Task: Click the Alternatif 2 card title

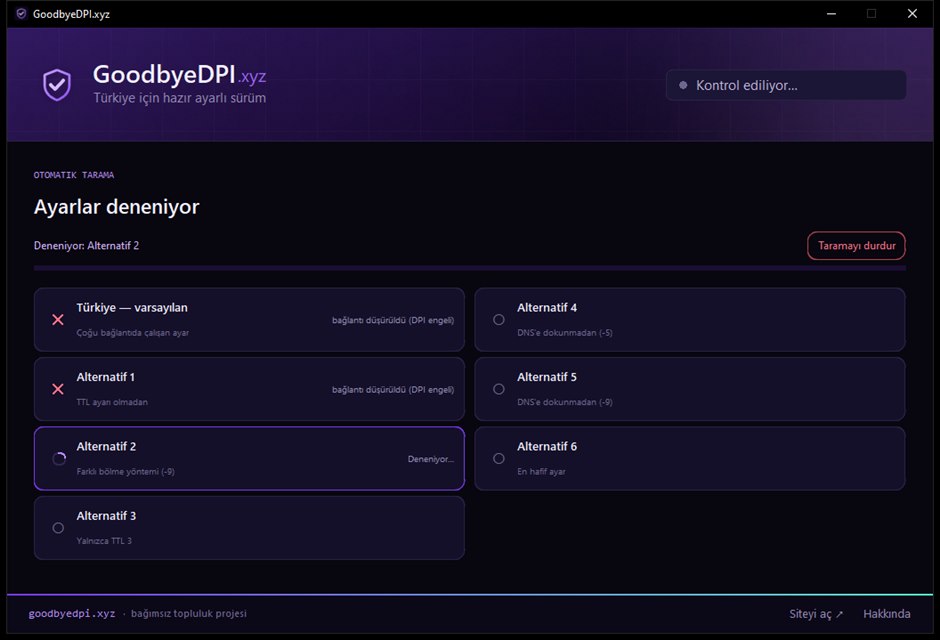Action: (106, 446)
